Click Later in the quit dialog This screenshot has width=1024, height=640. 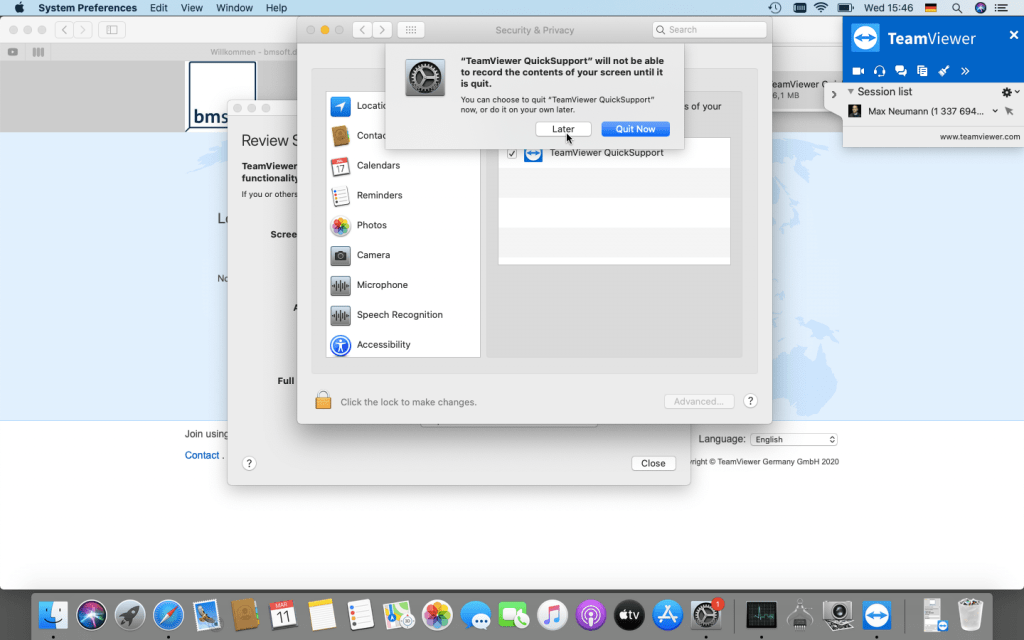tap(563, 129)
